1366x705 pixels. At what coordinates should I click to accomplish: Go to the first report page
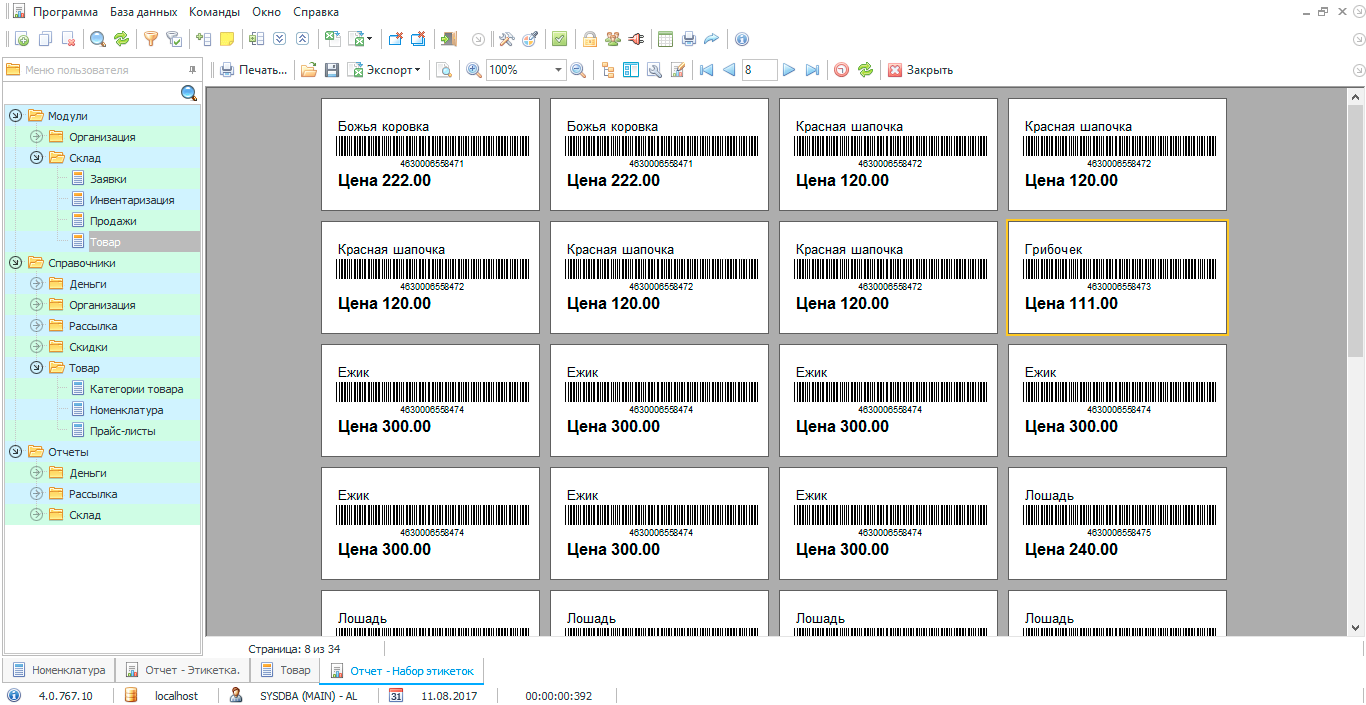[x=706, y=70]
